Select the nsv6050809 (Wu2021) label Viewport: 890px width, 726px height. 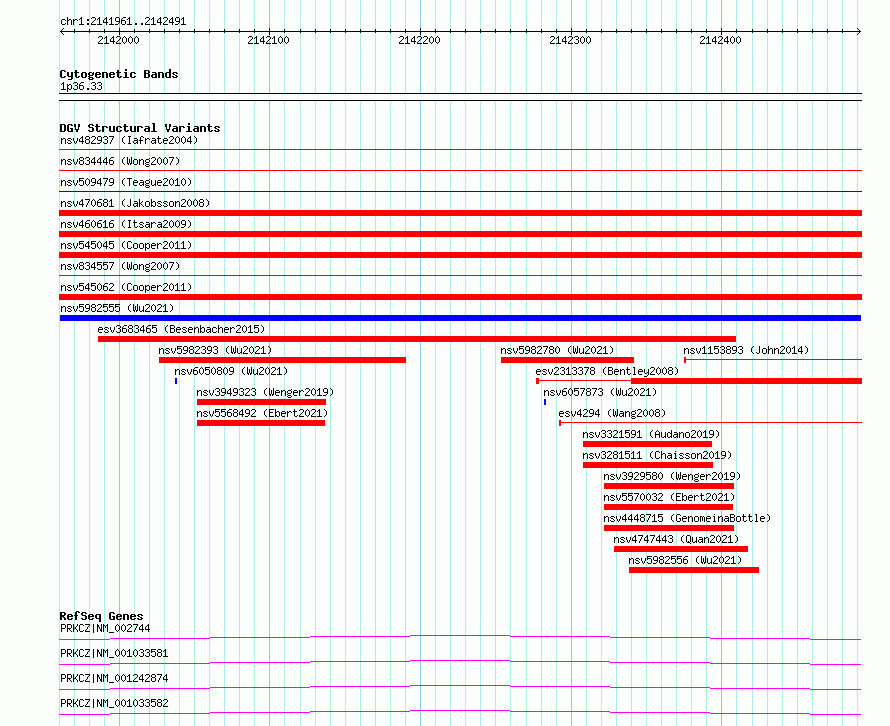[231, 371]
